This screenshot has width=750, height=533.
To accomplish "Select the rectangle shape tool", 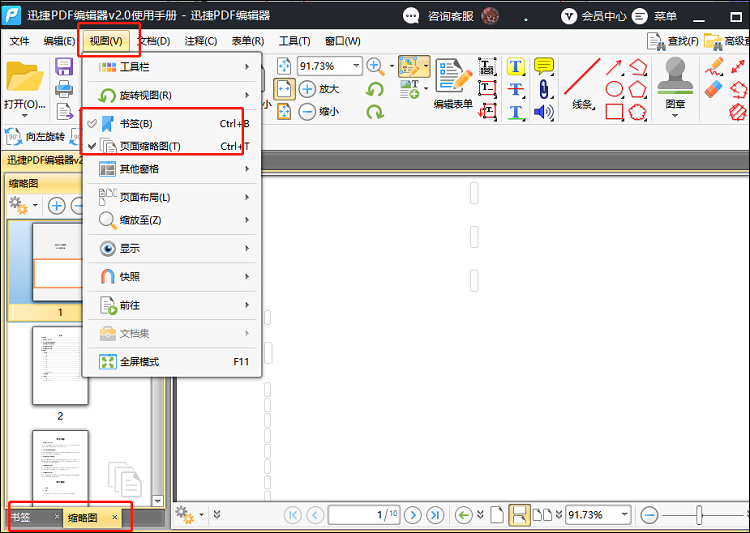I will tap(614, 111).
